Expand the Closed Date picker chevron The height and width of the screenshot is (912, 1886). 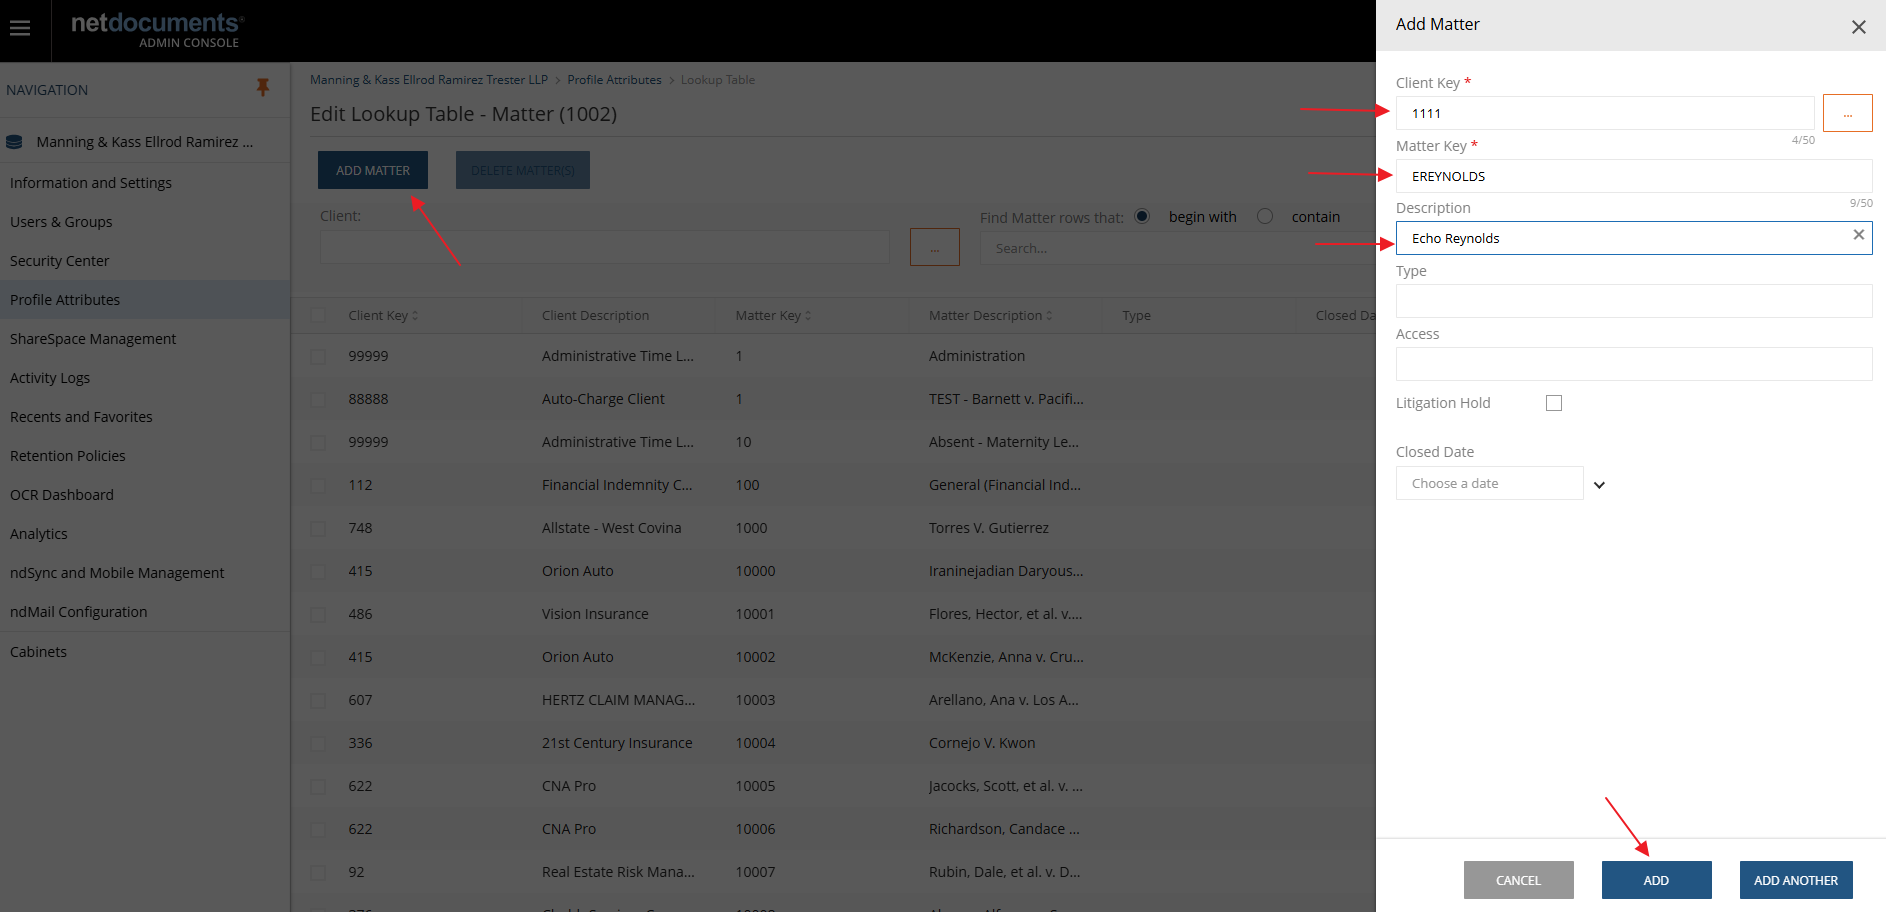1599,485
